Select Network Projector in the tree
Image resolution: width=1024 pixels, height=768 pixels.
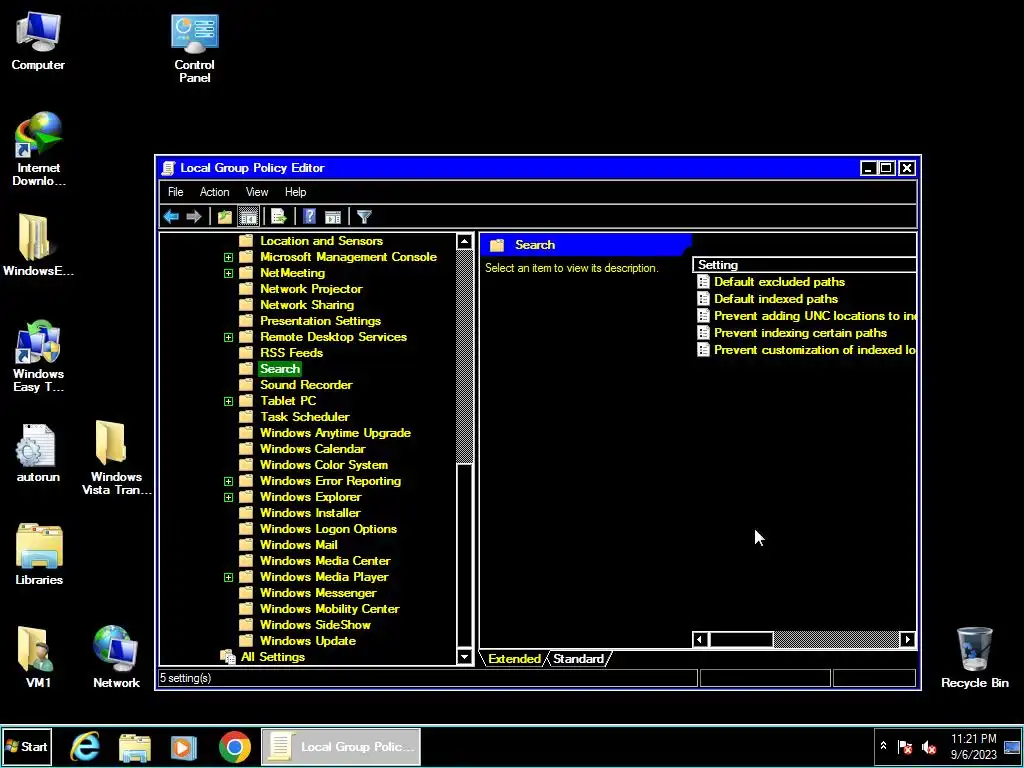click(x=311, y=289)
